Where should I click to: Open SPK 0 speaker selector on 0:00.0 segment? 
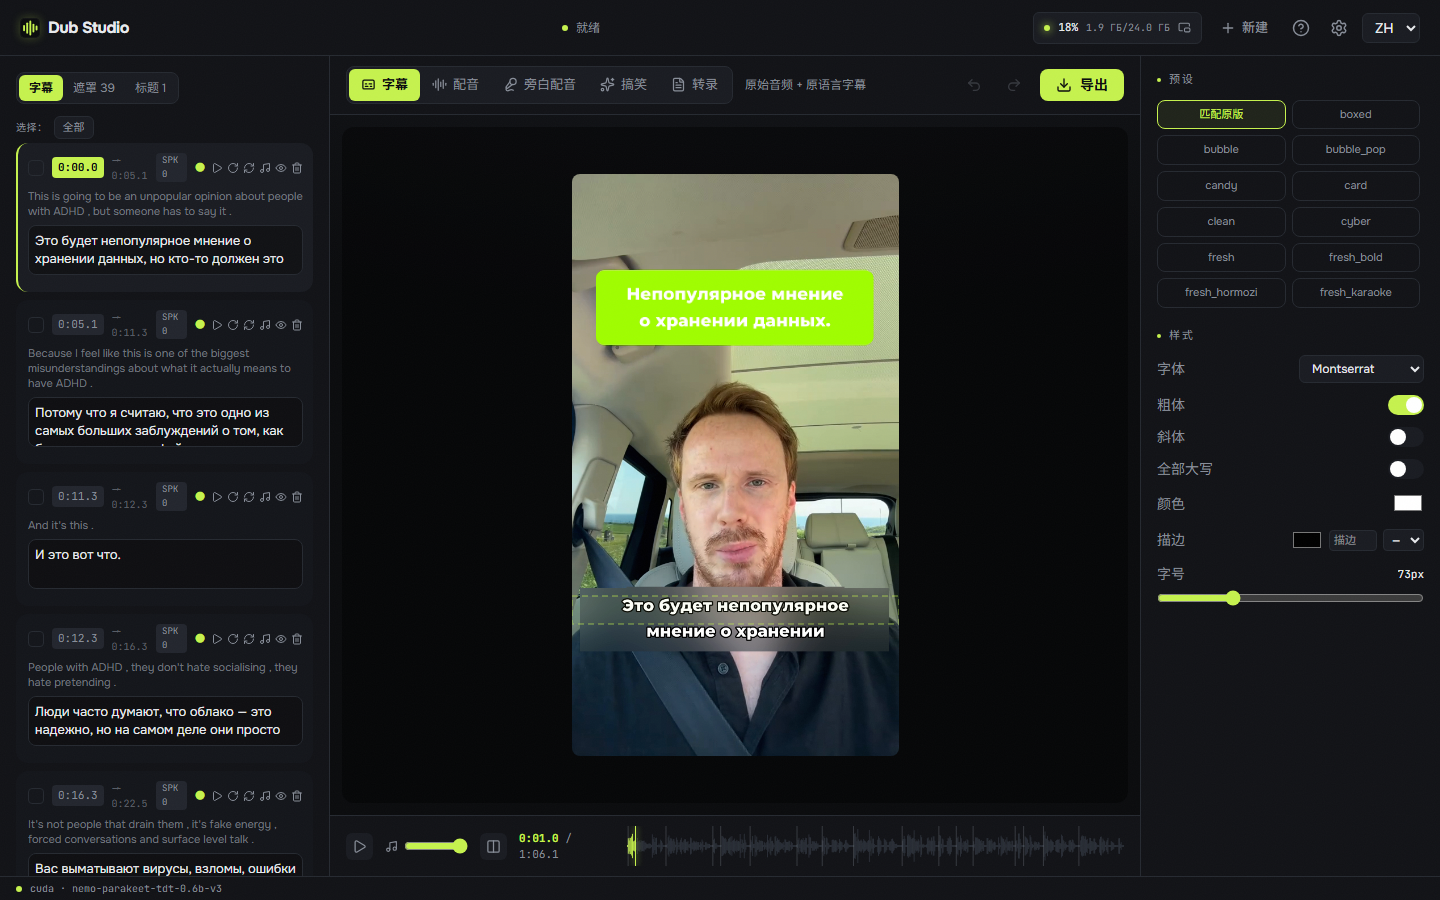pos(171,167)
